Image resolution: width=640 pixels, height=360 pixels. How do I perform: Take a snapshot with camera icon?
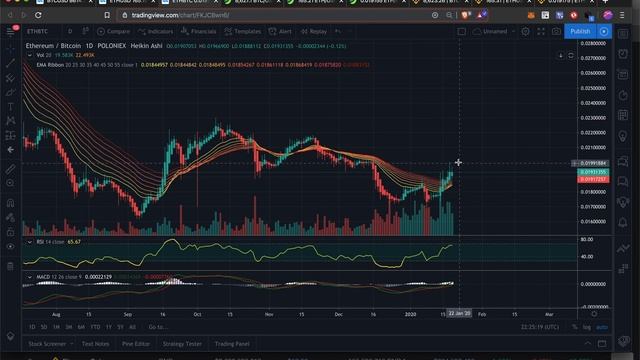click(556, 31)
